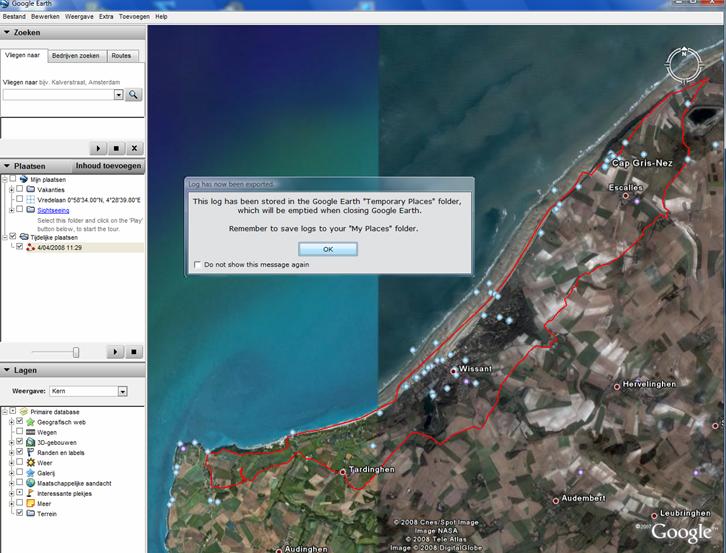The image size is (726, 553).
Task: Click the Tardinghen town marker on map
Action: 343,472
